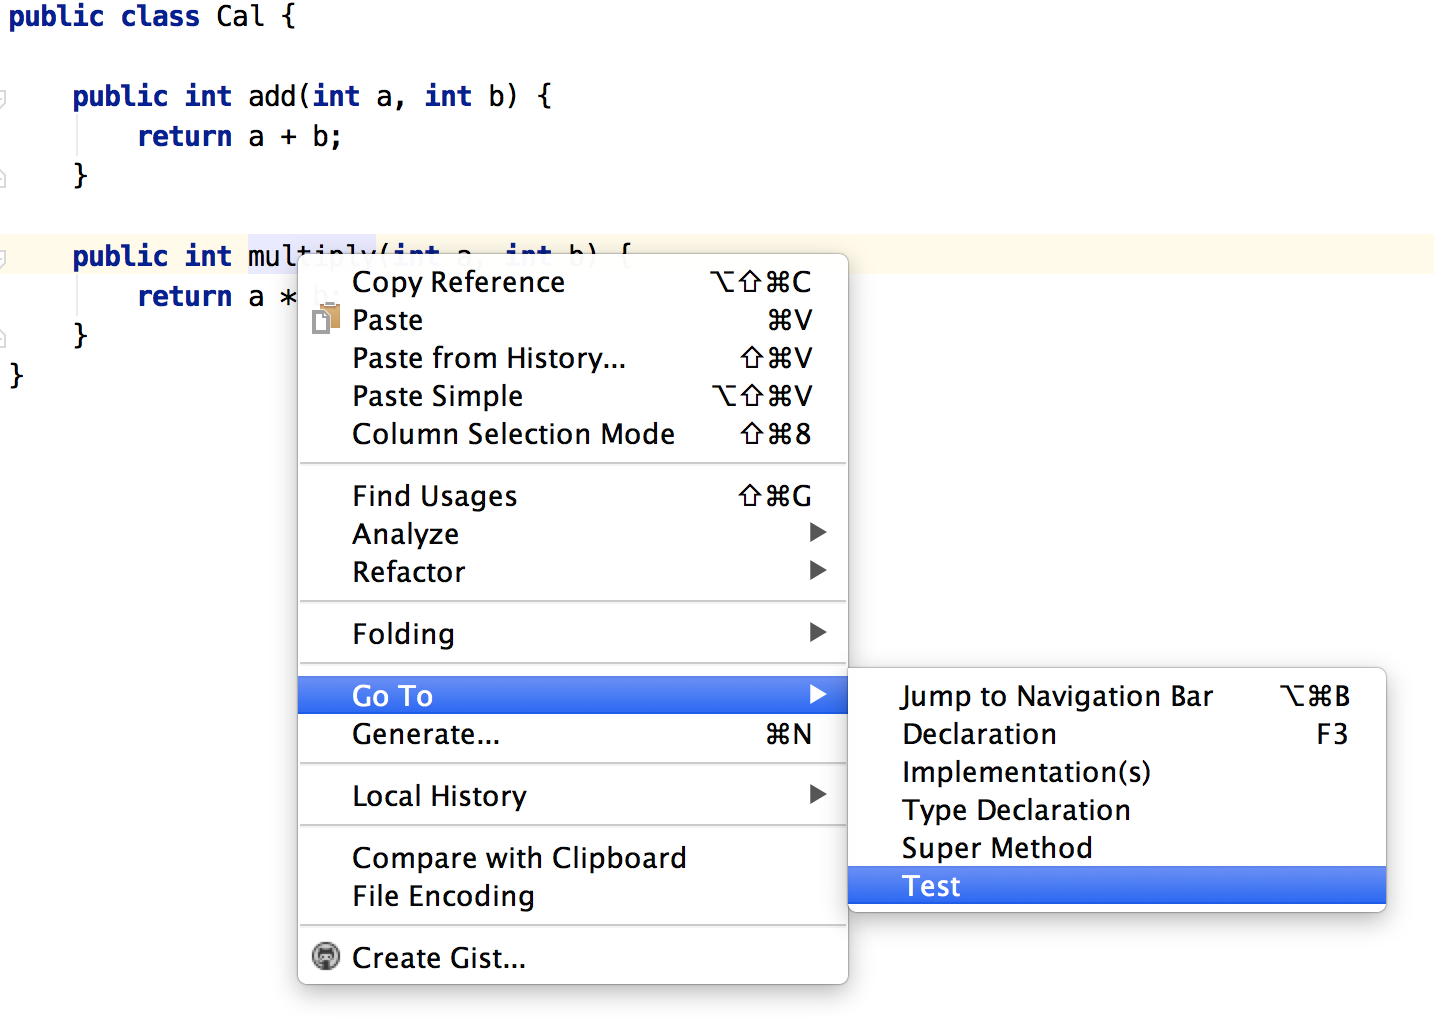Click the GitHub icon beside Create Gist
Viewport: 1434px width, 1018px height.
point(325,957)
